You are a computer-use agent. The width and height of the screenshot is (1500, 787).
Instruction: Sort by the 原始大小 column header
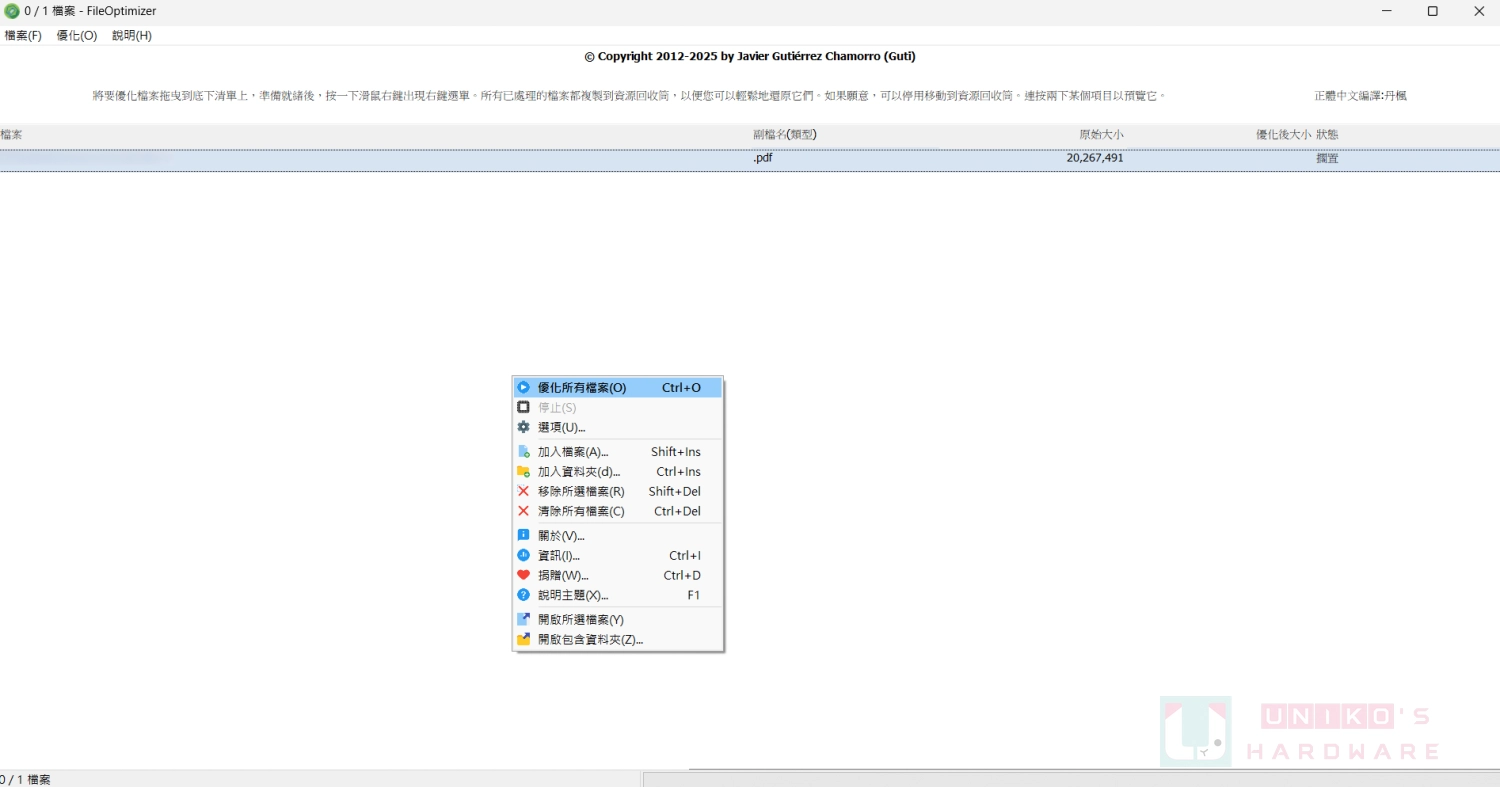pos(1100,135)
